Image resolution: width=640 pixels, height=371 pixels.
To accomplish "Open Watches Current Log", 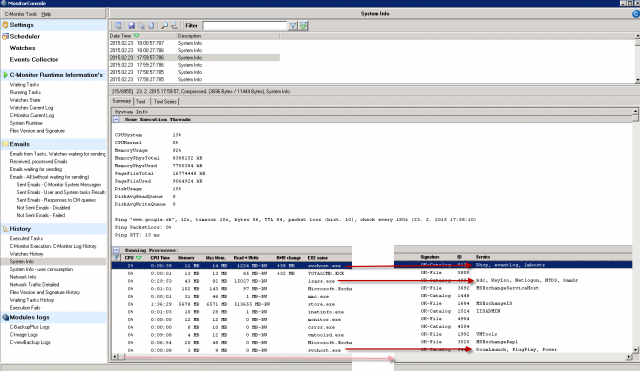I will (x=31, y=108).
